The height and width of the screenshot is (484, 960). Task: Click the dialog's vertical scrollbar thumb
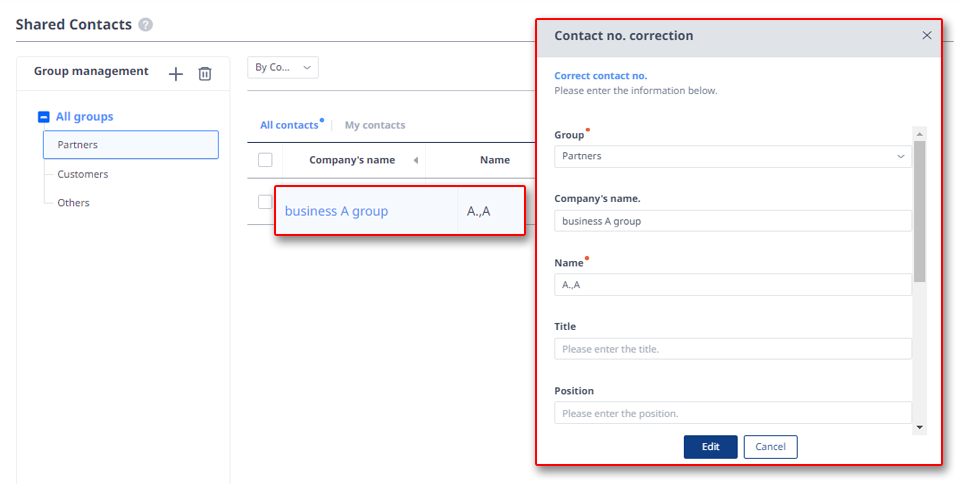[919, 211]
